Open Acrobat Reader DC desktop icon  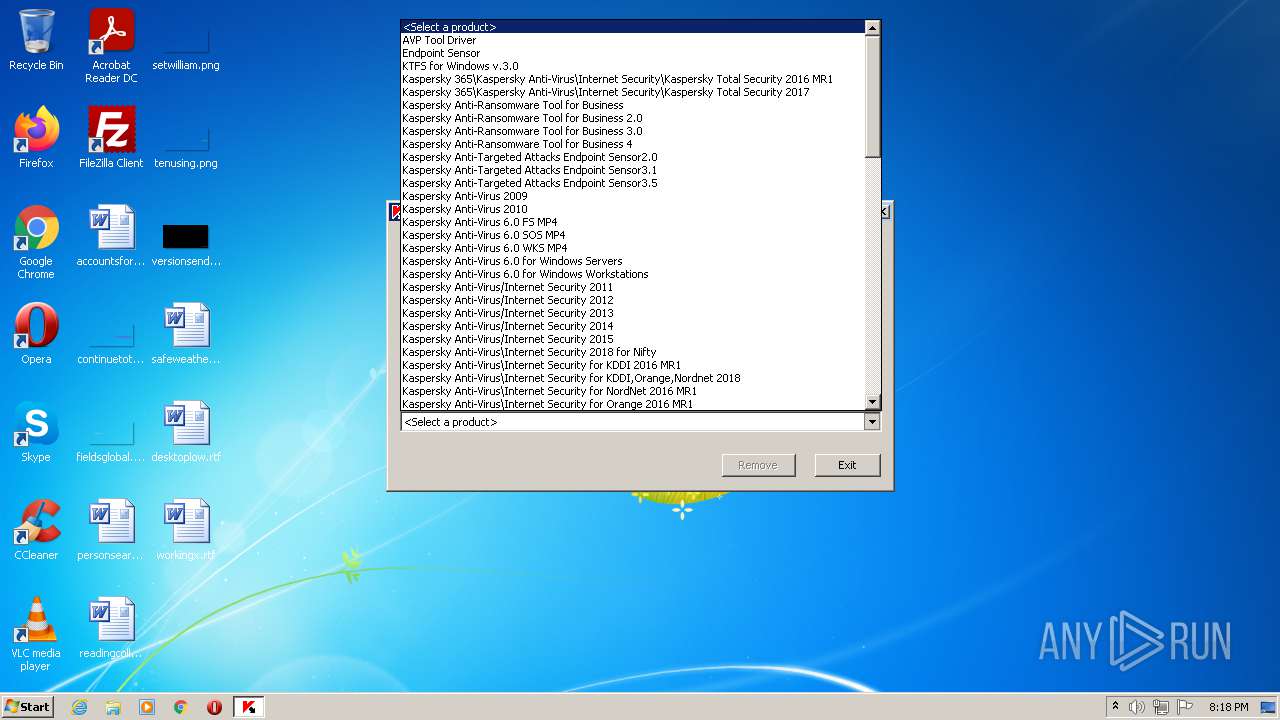[111, 46]
